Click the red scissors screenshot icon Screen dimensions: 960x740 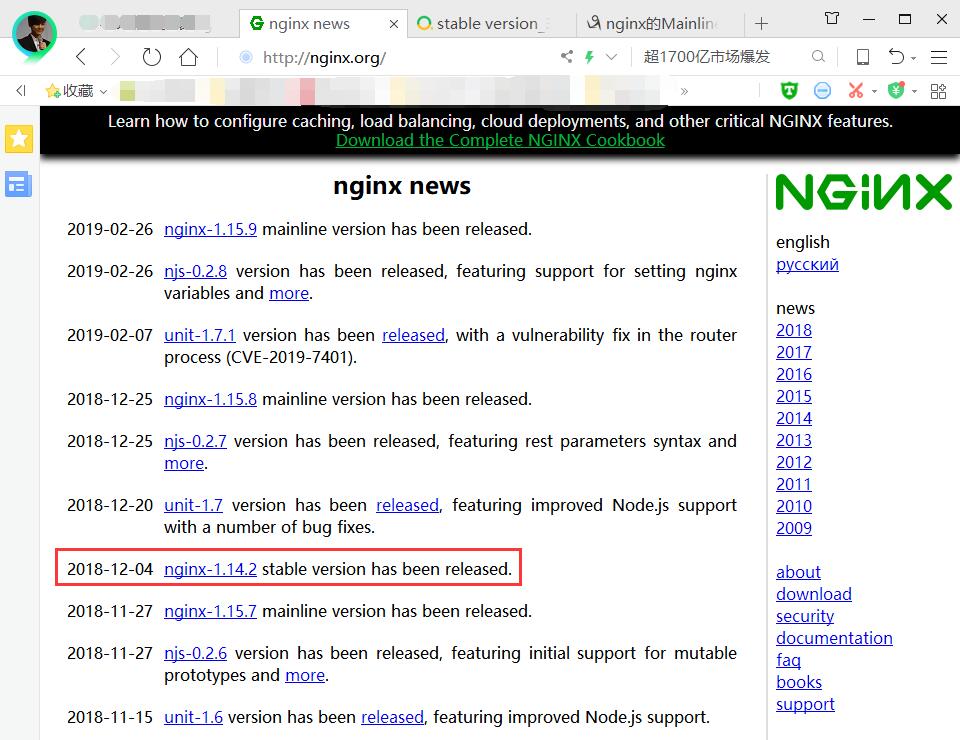[x=855, y=91]
